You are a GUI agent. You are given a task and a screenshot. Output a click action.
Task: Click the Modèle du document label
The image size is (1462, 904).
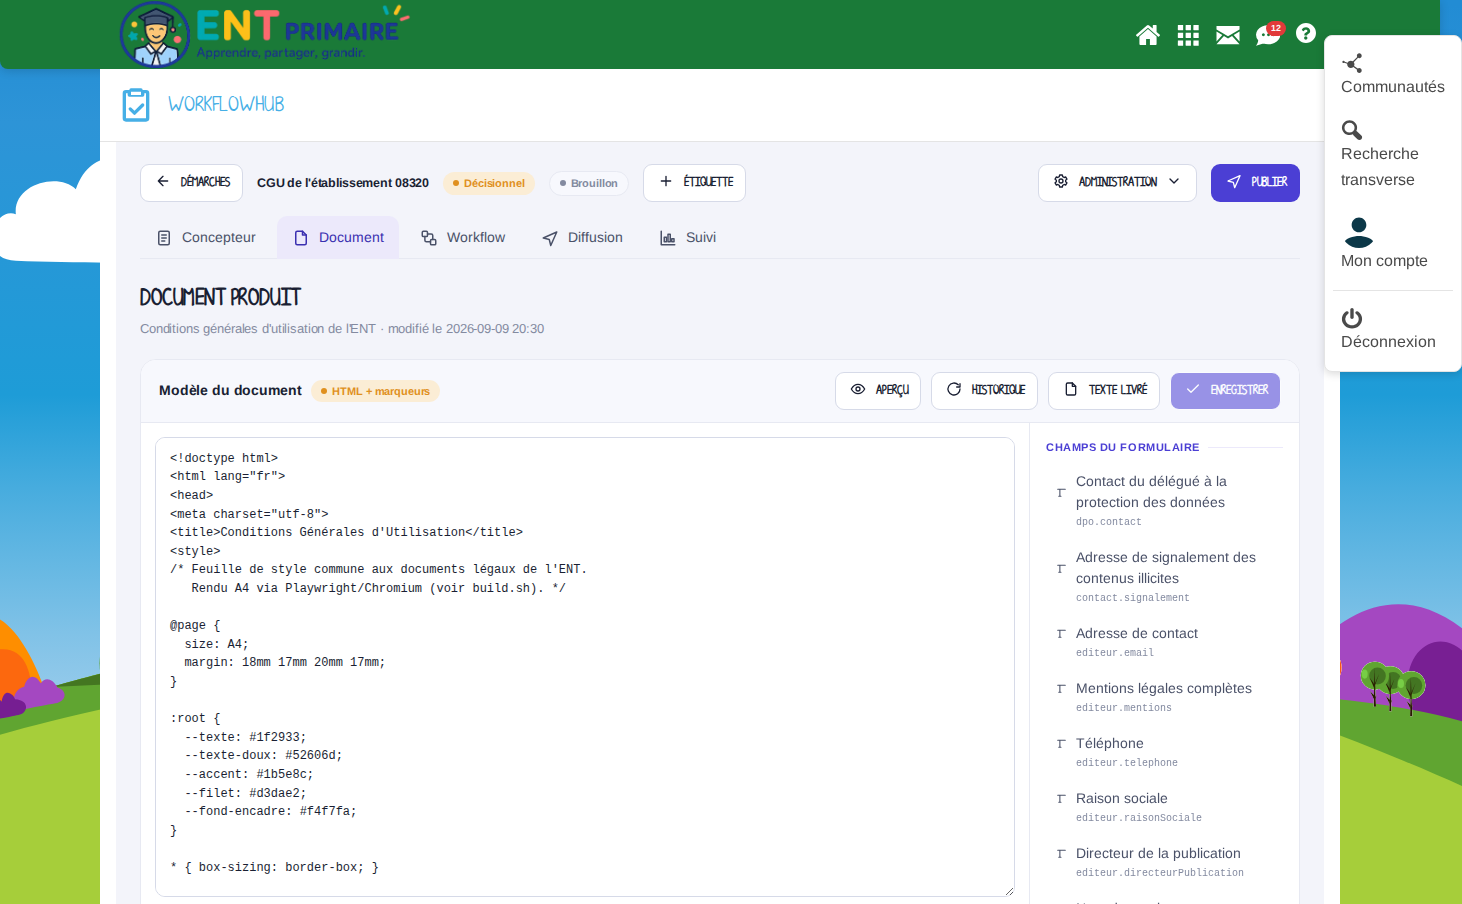coord(230,391)
